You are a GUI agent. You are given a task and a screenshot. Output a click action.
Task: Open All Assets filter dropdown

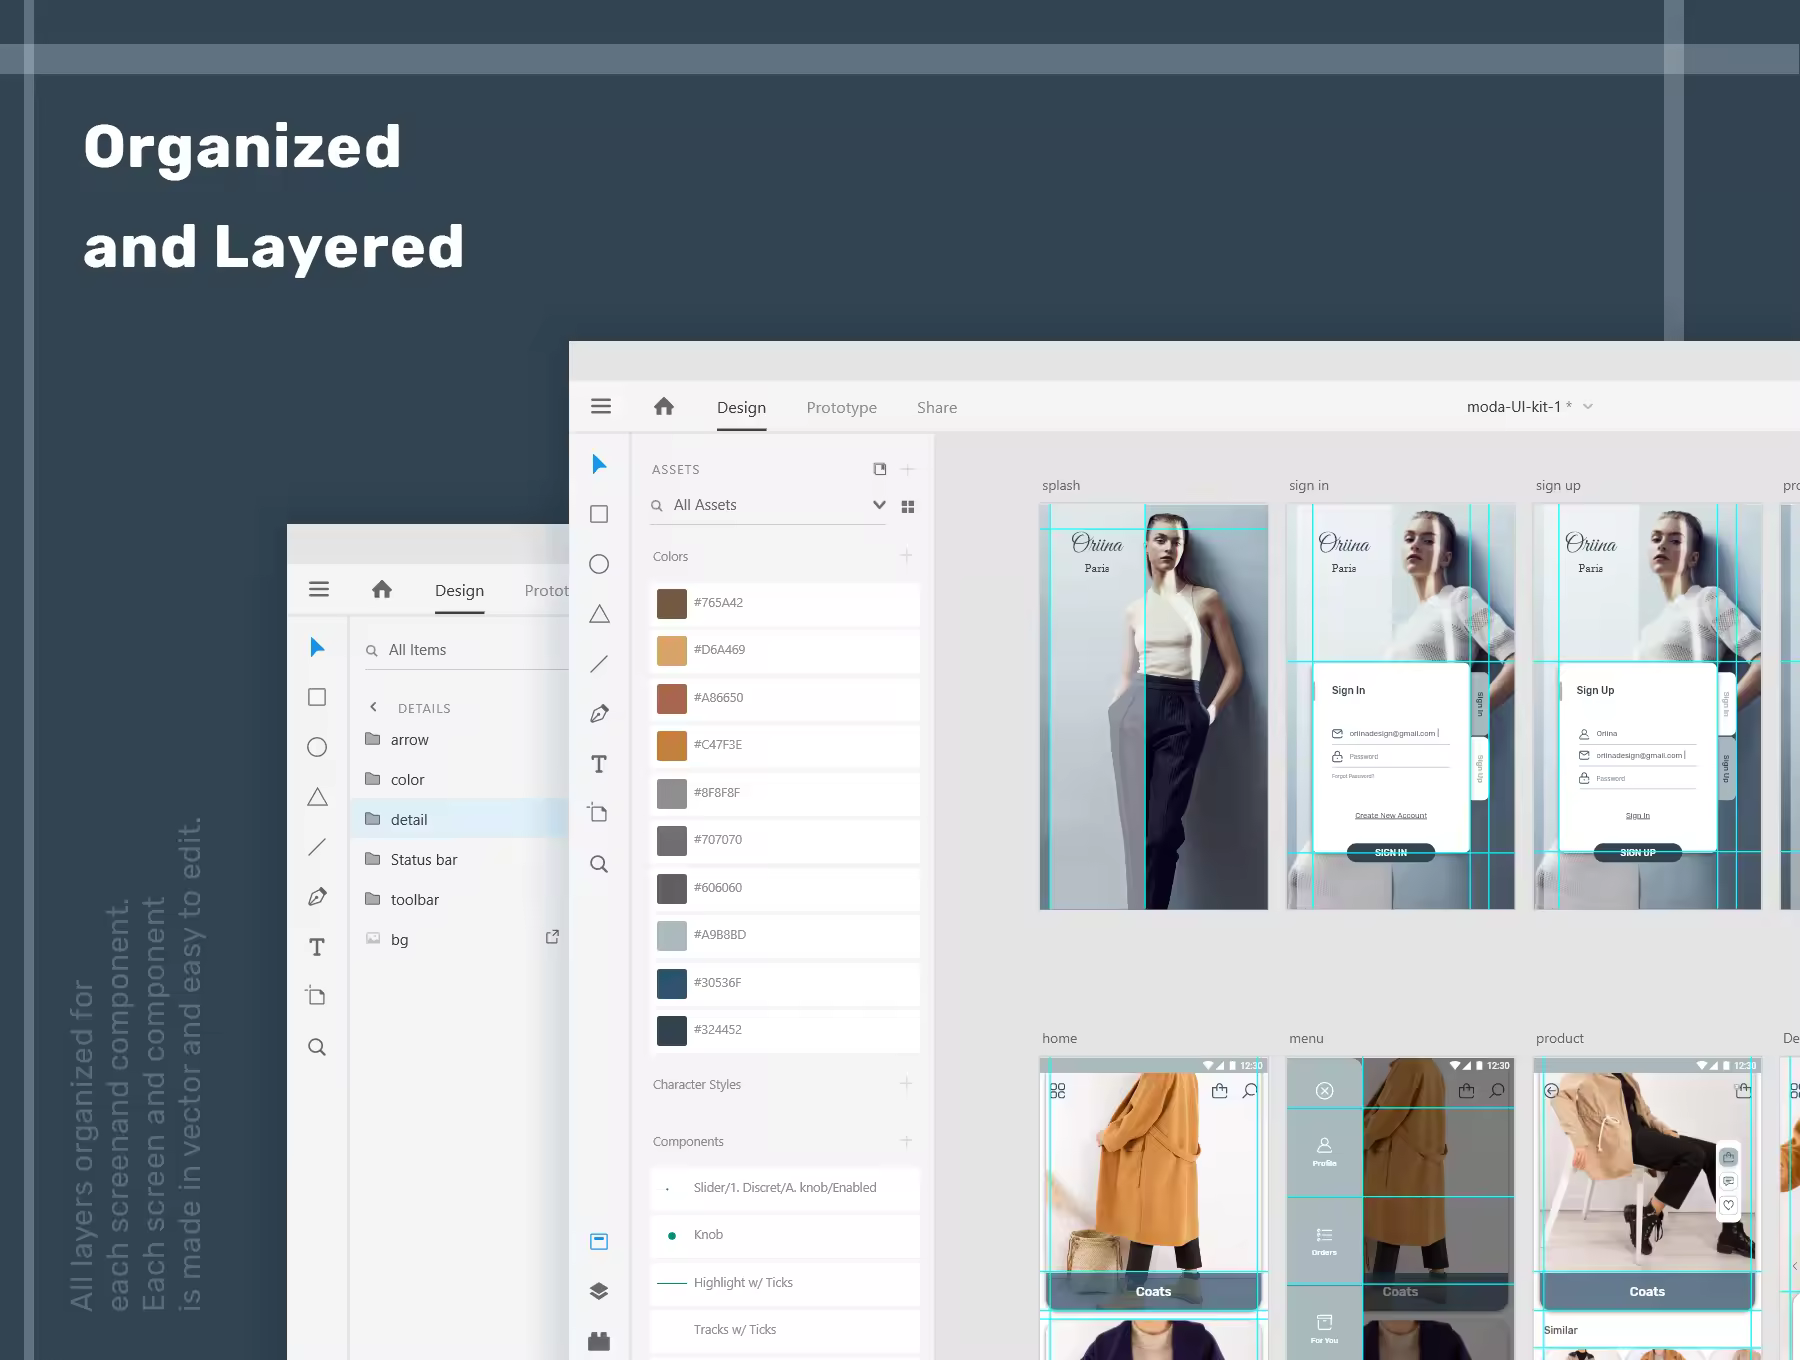pyautogui.click(x=879, y=505)
